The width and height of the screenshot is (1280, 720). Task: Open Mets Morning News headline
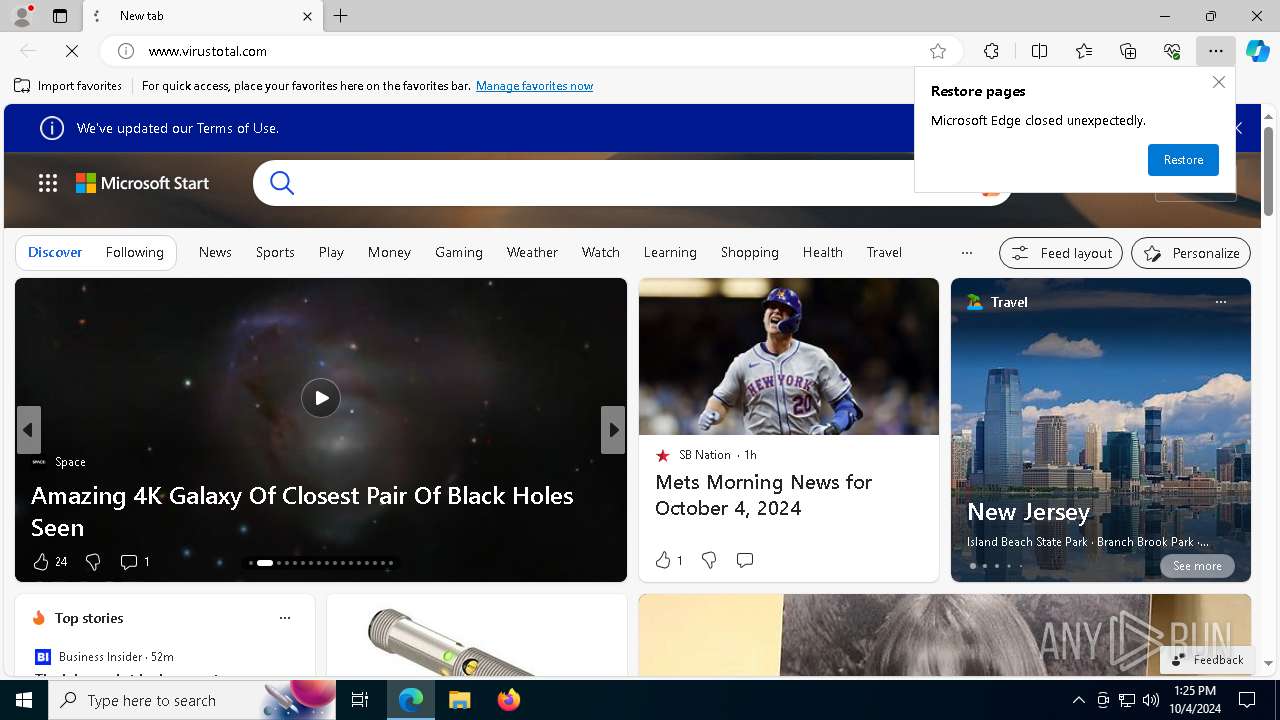point(764,495)
